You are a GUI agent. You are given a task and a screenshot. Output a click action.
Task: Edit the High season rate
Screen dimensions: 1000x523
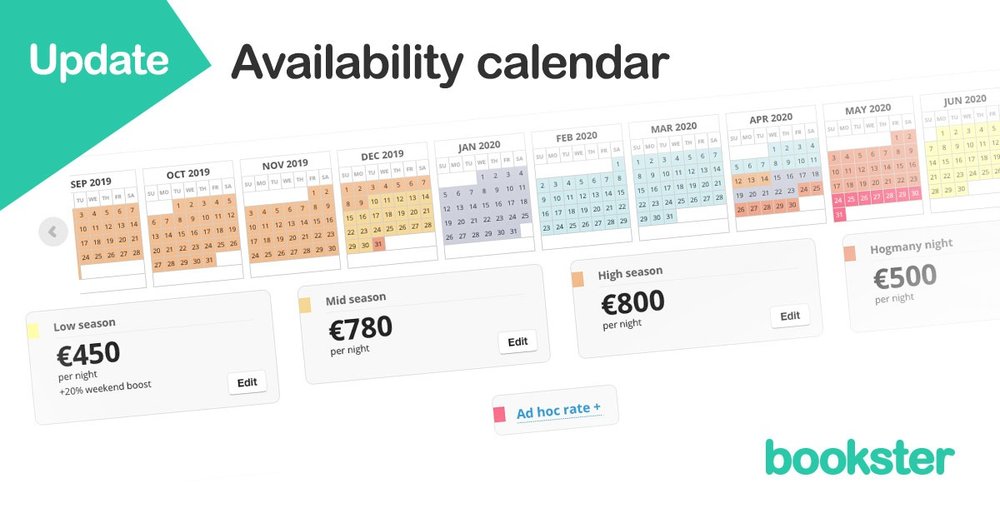790,316
